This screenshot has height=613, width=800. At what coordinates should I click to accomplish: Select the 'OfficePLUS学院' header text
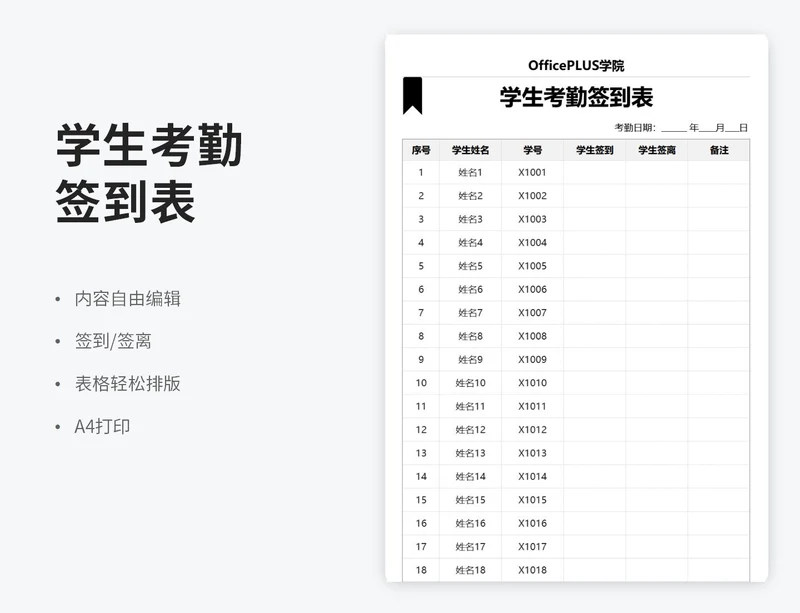pyautogui.click(x=576, y=65)
